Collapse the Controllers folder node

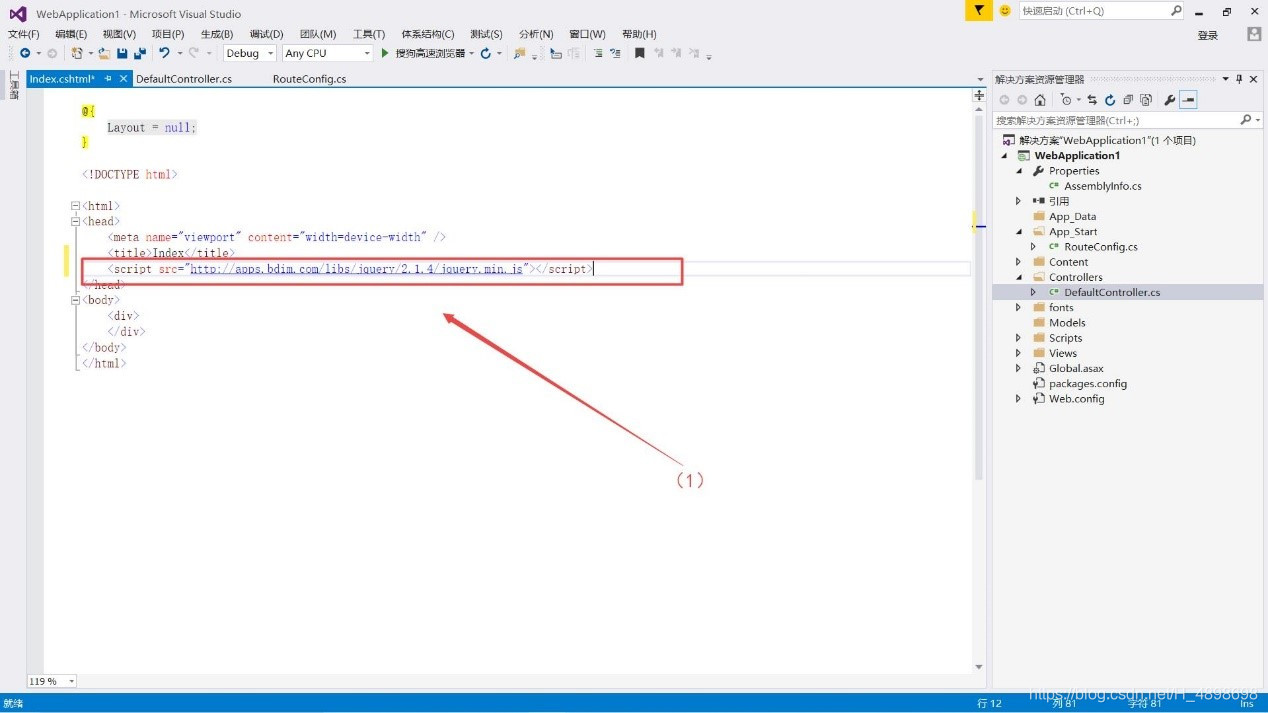1019,277
